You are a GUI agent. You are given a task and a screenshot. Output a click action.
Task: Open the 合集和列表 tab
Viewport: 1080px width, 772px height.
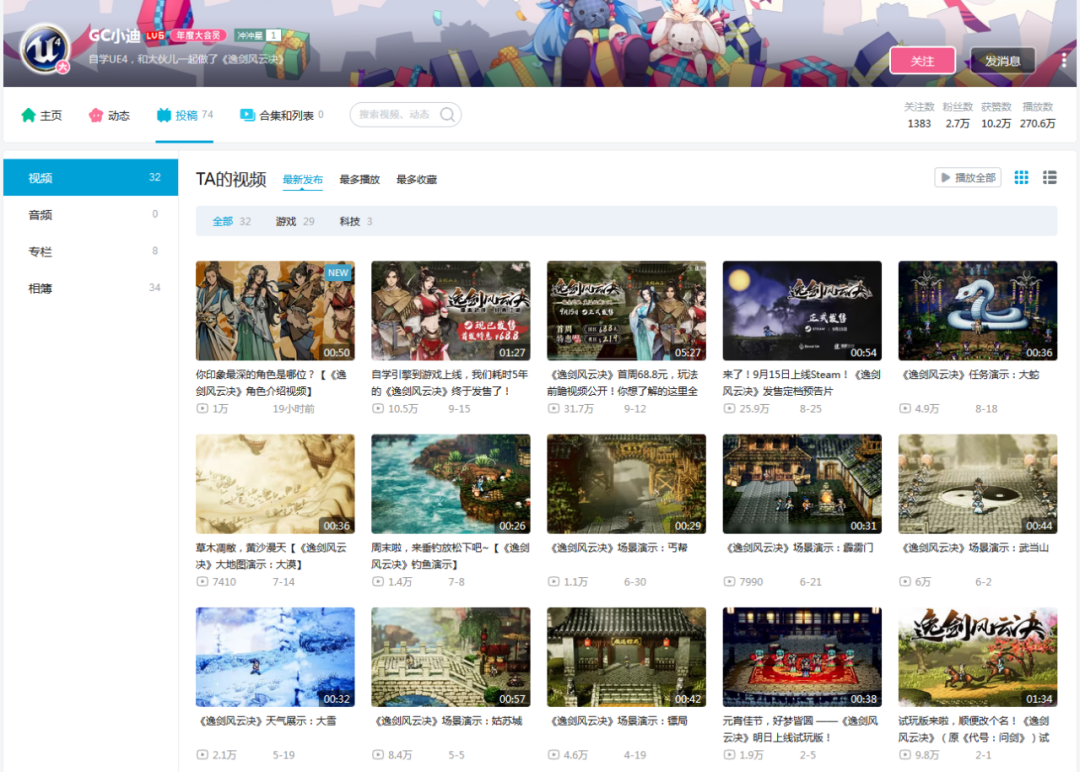point(282,115)
